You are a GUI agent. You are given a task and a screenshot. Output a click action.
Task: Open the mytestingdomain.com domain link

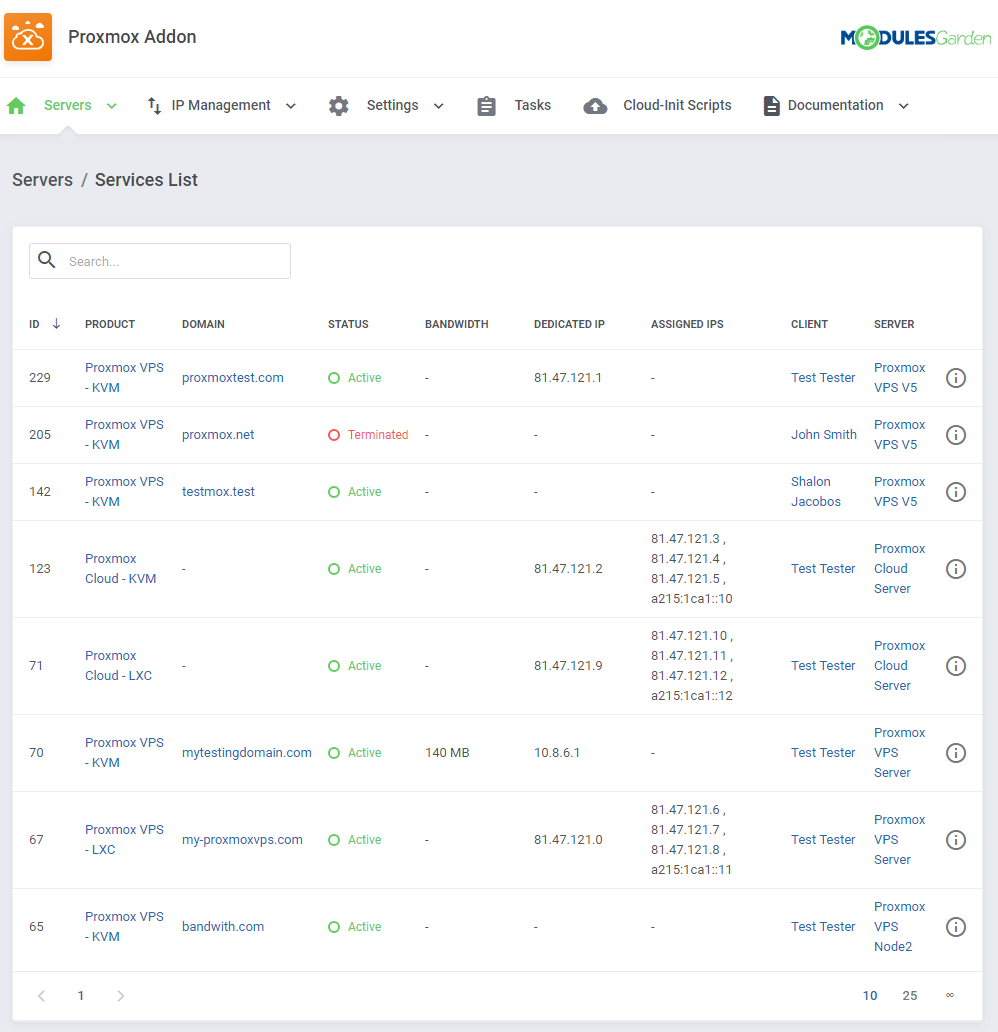pos(247,752)
